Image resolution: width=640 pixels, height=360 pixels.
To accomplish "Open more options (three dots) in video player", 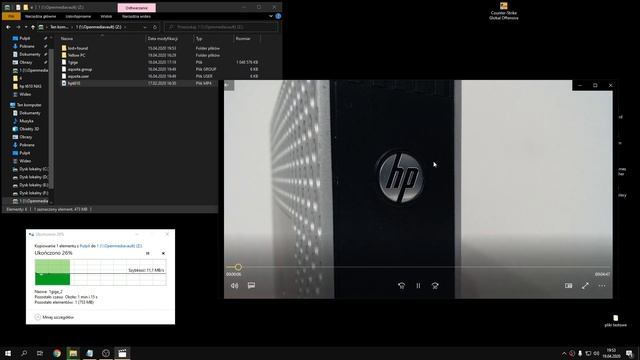I will click(602, 286).
